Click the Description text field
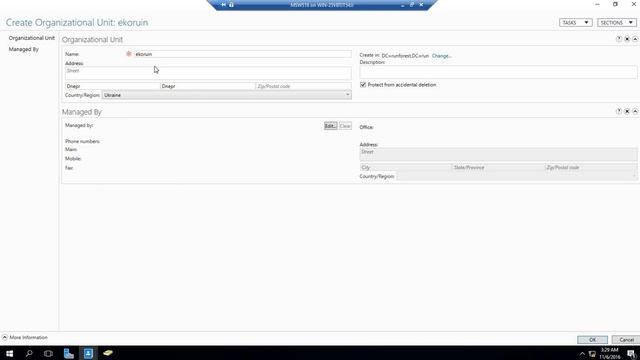This screenshot has width=640, height=360. point(498,72)
